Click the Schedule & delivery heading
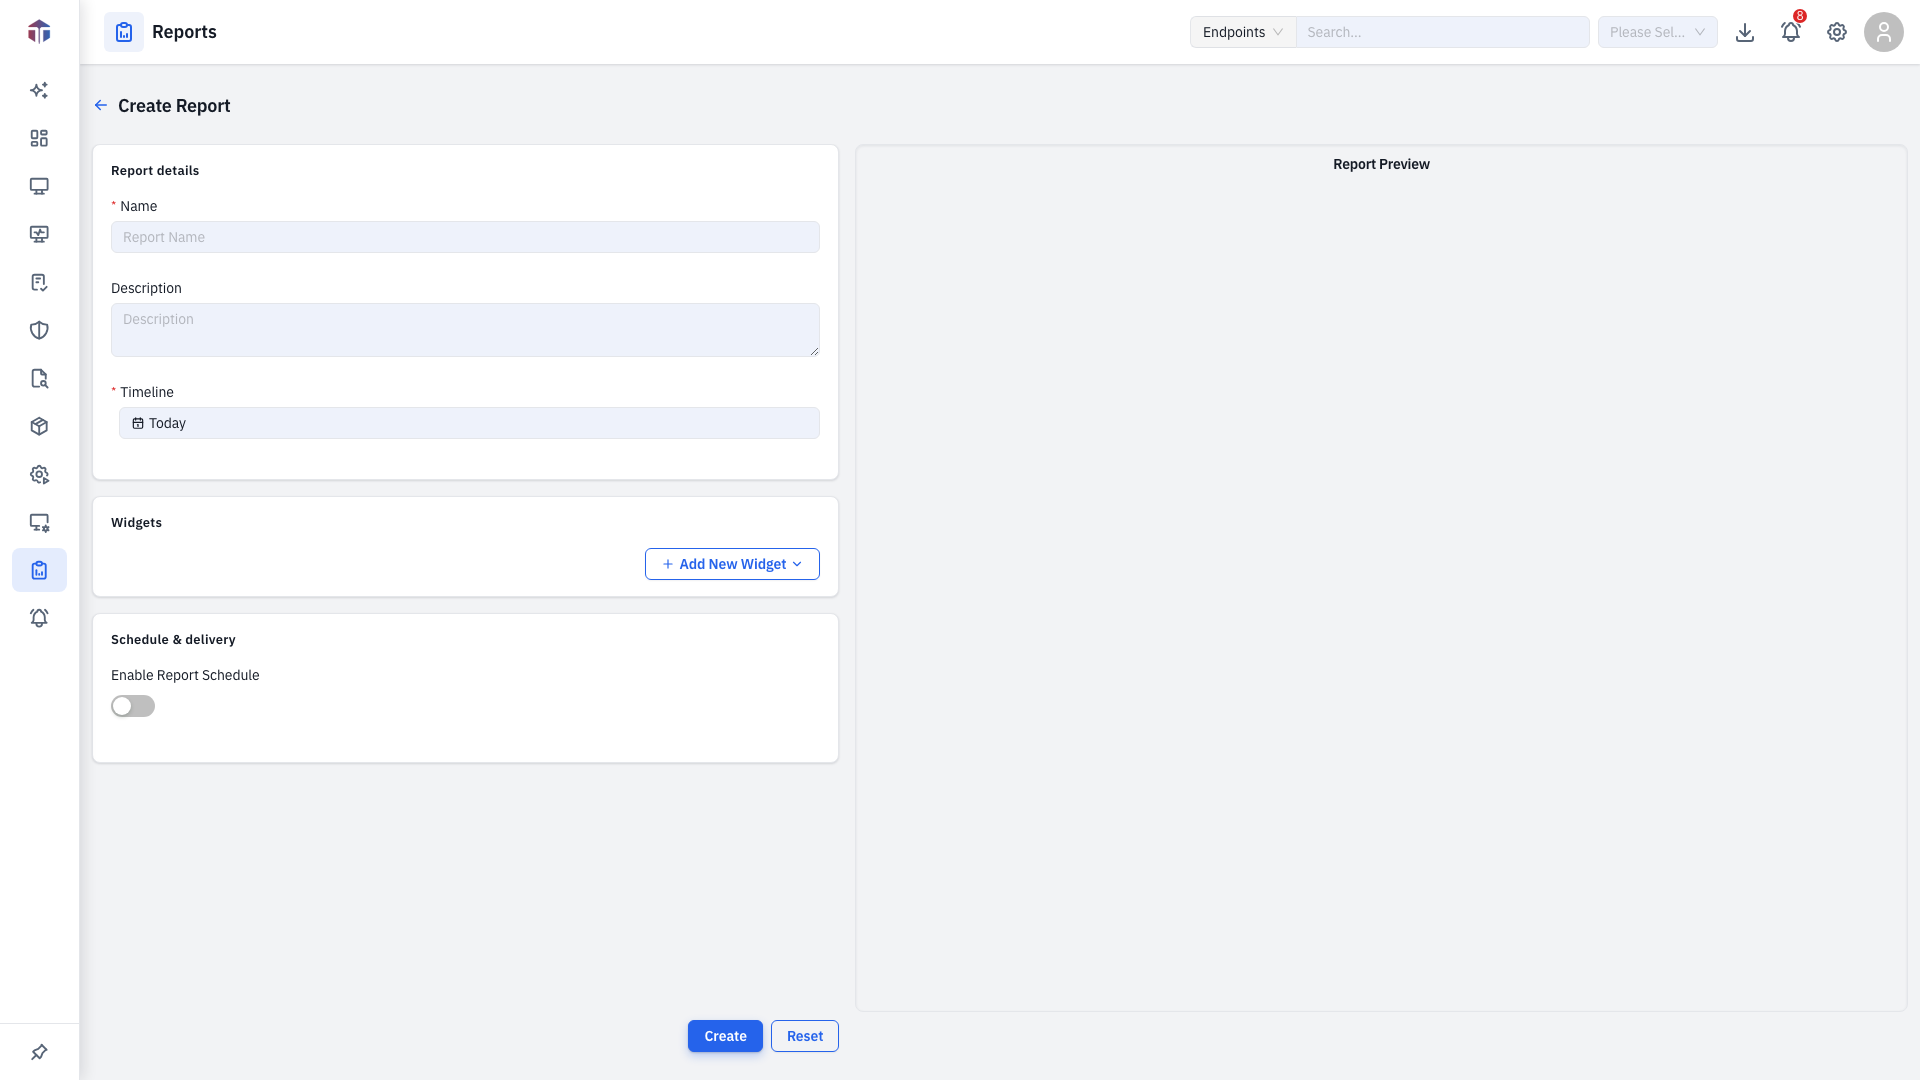 pyautogui.click(x=173, y=639)
